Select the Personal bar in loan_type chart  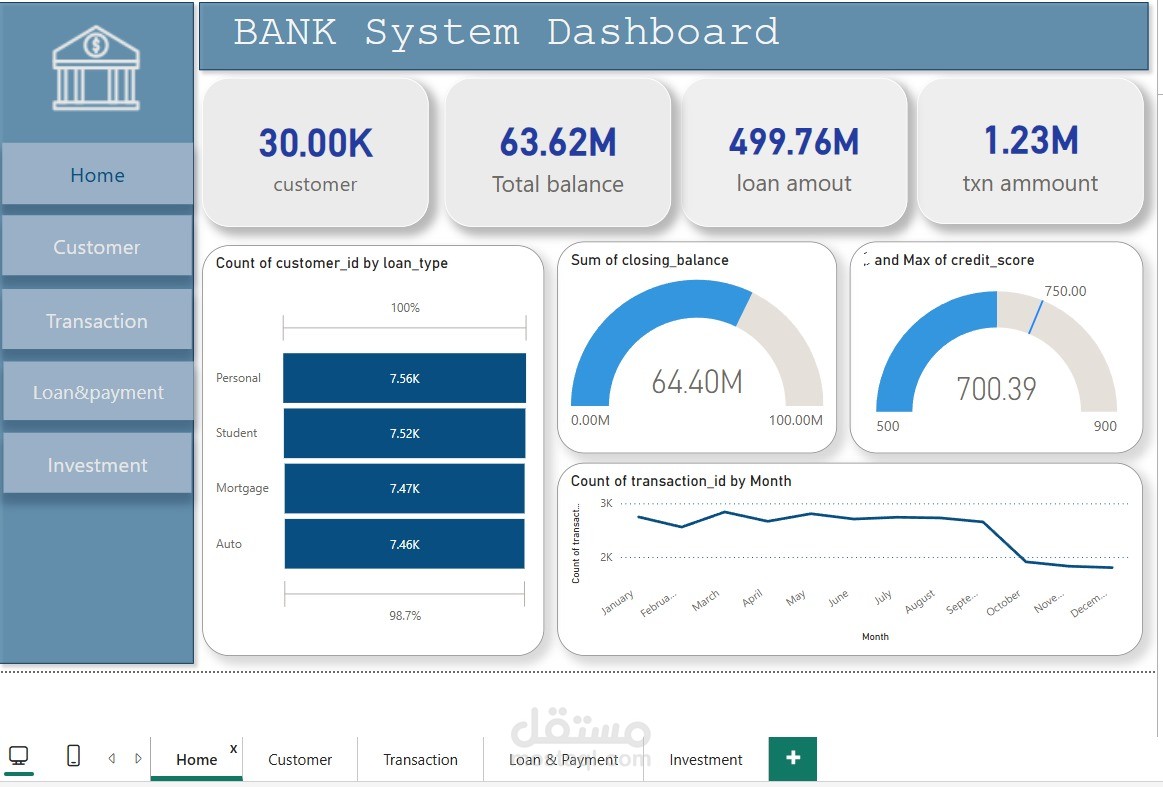pos(404,378)
